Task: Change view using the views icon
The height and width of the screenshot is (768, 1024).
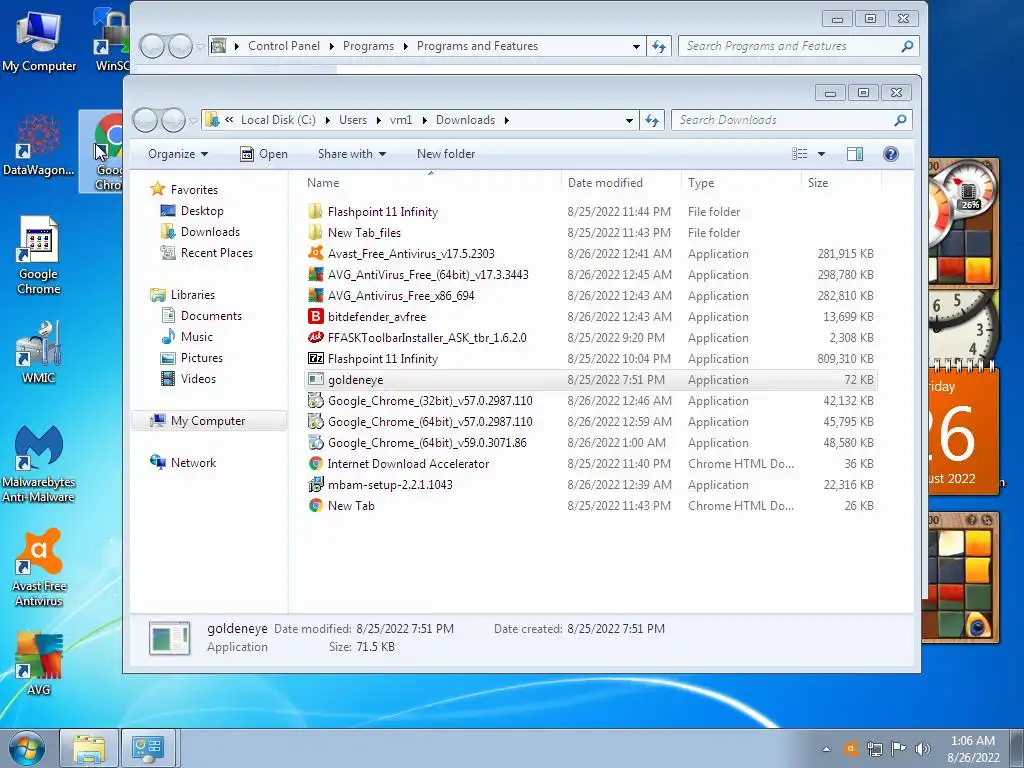Action: (x=800, y=153)
